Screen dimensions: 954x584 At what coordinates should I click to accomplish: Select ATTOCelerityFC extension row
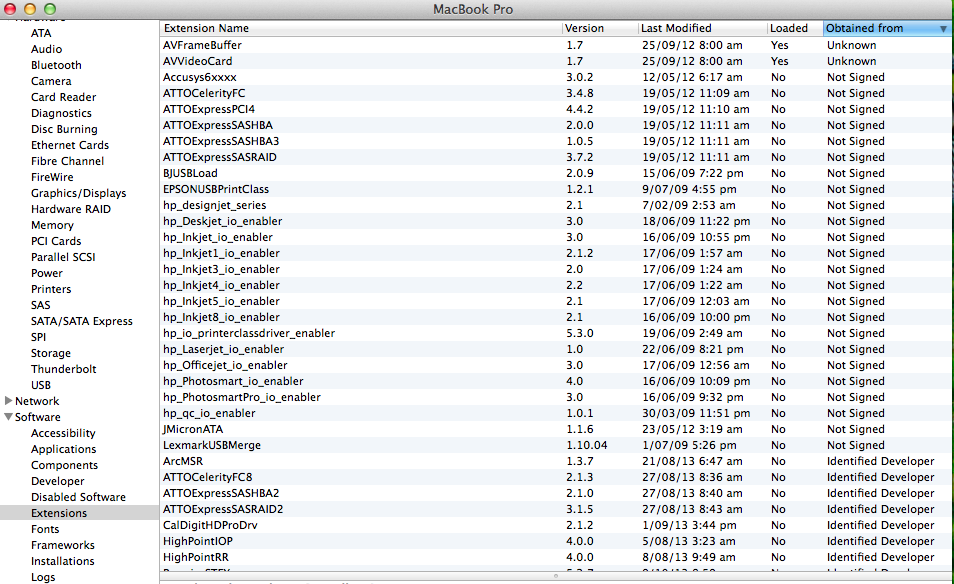pos(556,93)
